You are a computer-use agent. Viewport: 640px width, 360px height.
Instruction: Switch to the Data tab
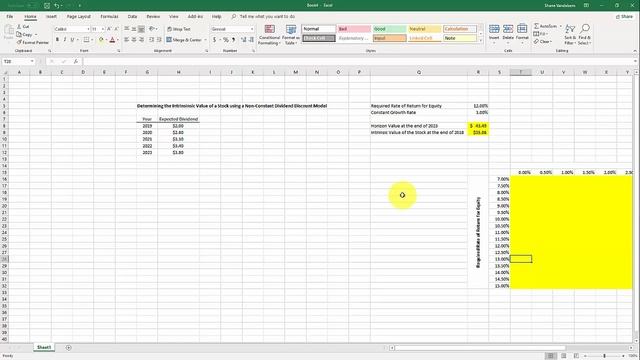132,16
